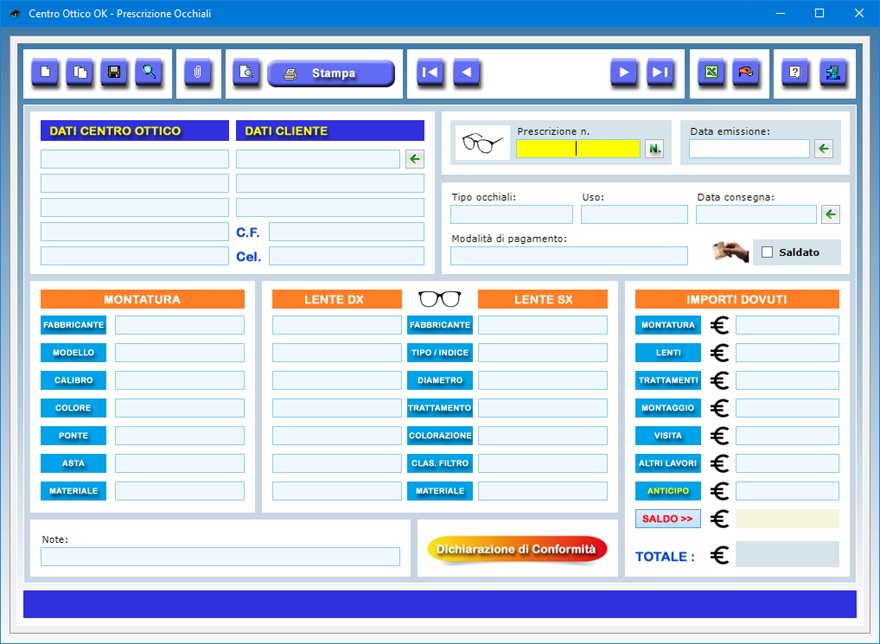This screenshot has width=880, height=644.
Task: Click the yellow Prescrizione n. field
Action: point(578,149)
